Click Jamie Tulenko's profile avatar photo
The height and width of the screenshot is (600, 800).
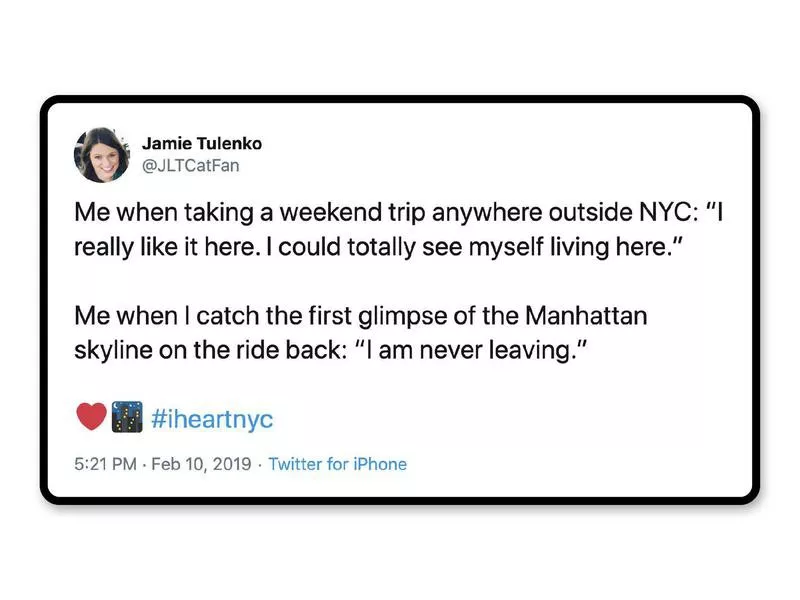[101, 155]
